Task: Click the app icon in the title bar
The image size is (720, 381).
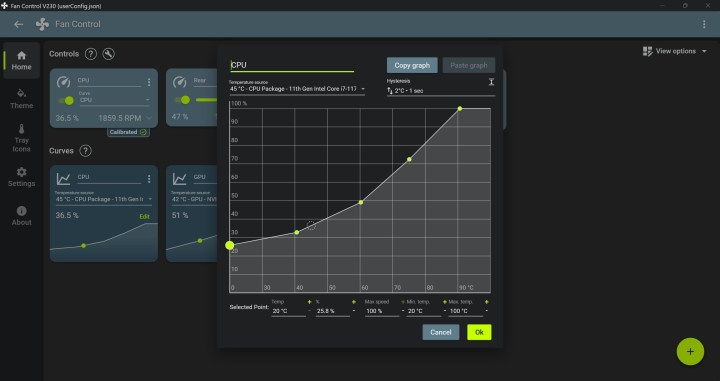Action: [4, 6]
